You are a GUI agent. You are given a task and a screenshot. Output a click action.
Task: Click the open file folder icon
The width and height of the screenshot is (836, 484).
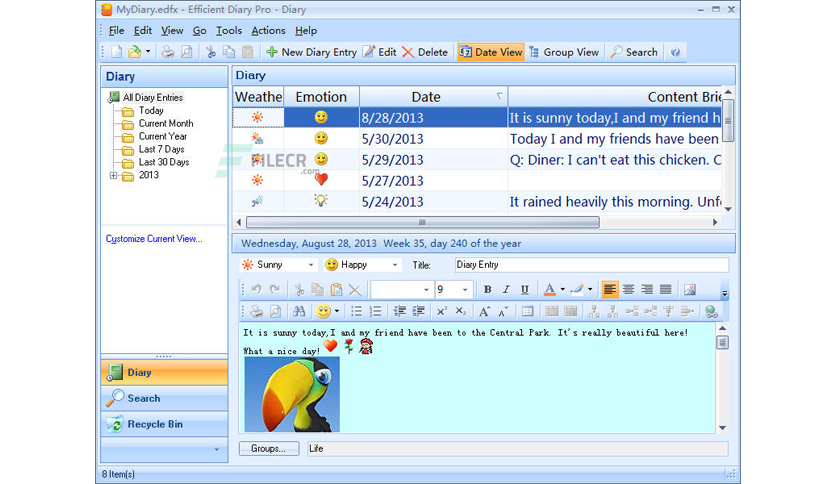tap(134, 52)
